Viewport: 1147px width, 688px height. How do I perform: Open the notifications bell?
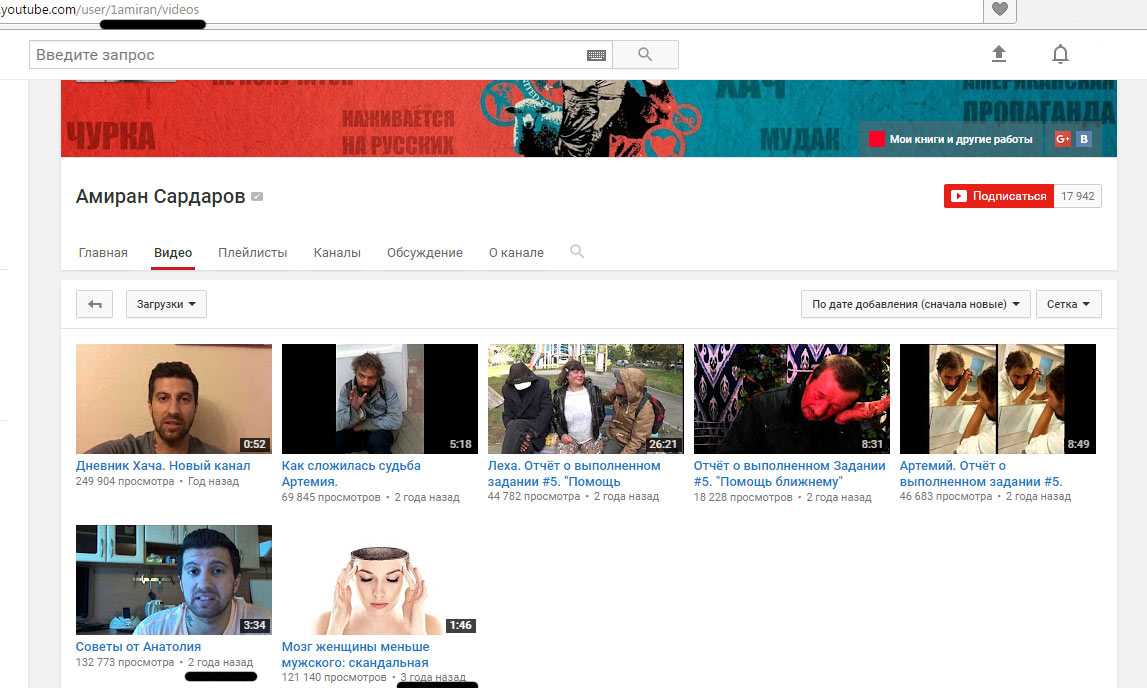1060,54
